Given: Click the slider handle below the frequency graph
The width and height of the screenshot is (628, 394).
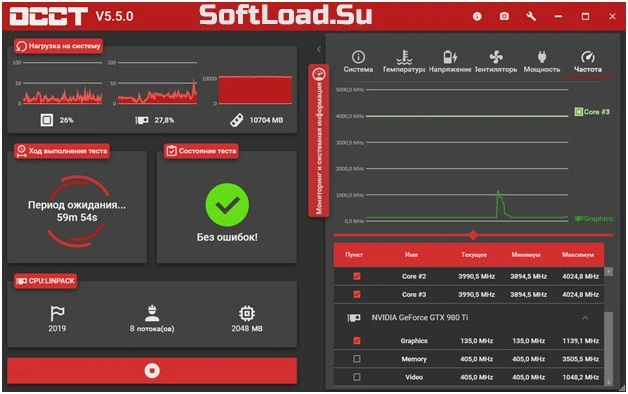Looking at the screenshot, I should click(473, 235).
